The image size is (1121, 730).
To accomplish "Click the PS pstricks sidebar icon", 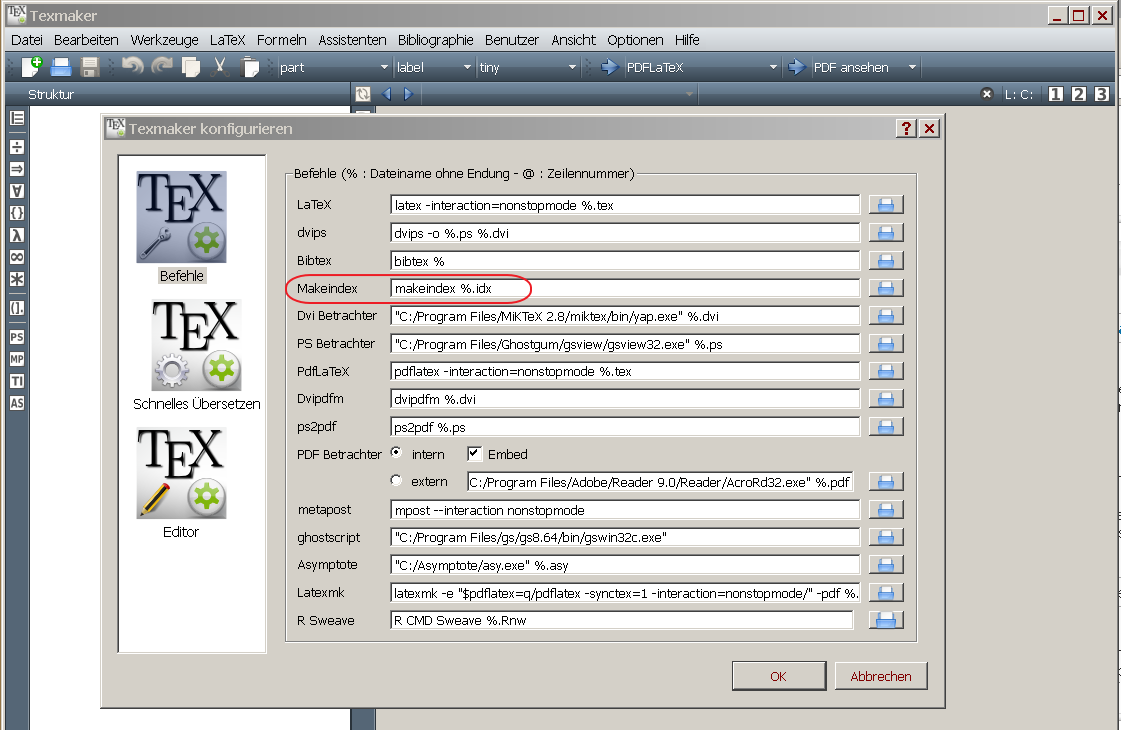I will point(17,337).
